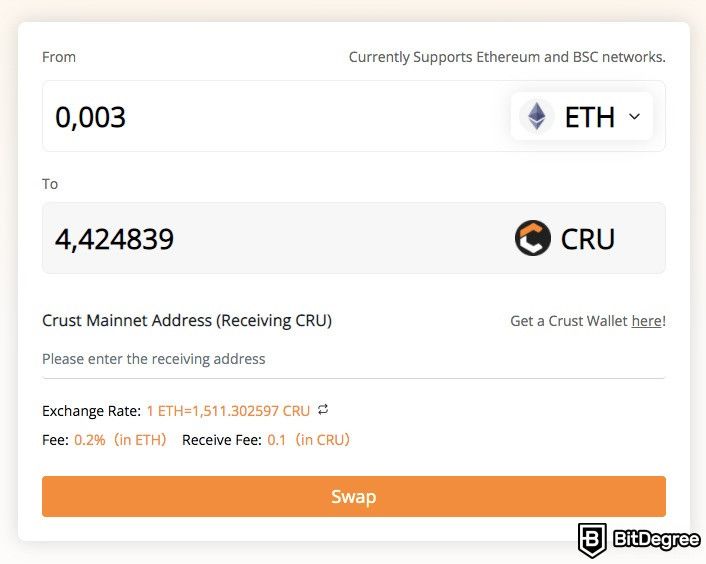Screen dimensions: 706x564
Task: Click the orange Swap button
Action: (x=353, y=496)
